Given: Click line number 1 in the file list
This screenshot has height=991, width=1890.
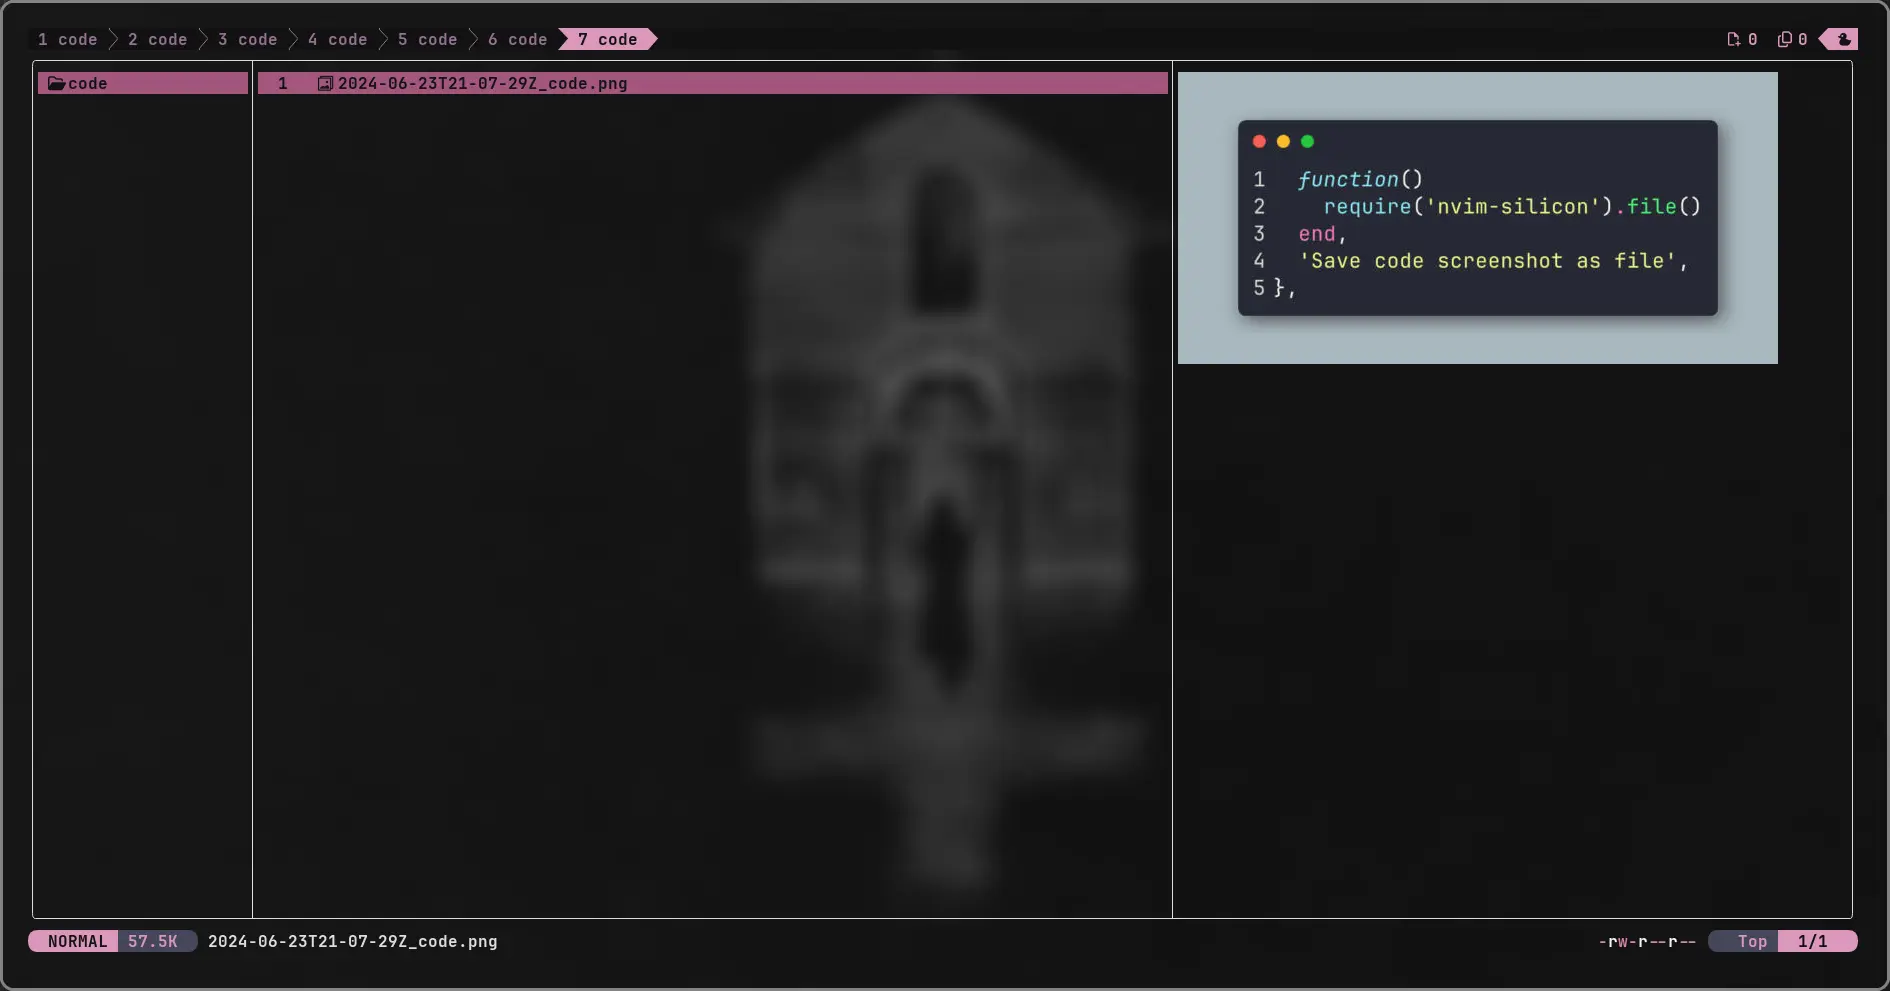Looking at the screenshot, I should pyautogui.click(x=283, y=83).
